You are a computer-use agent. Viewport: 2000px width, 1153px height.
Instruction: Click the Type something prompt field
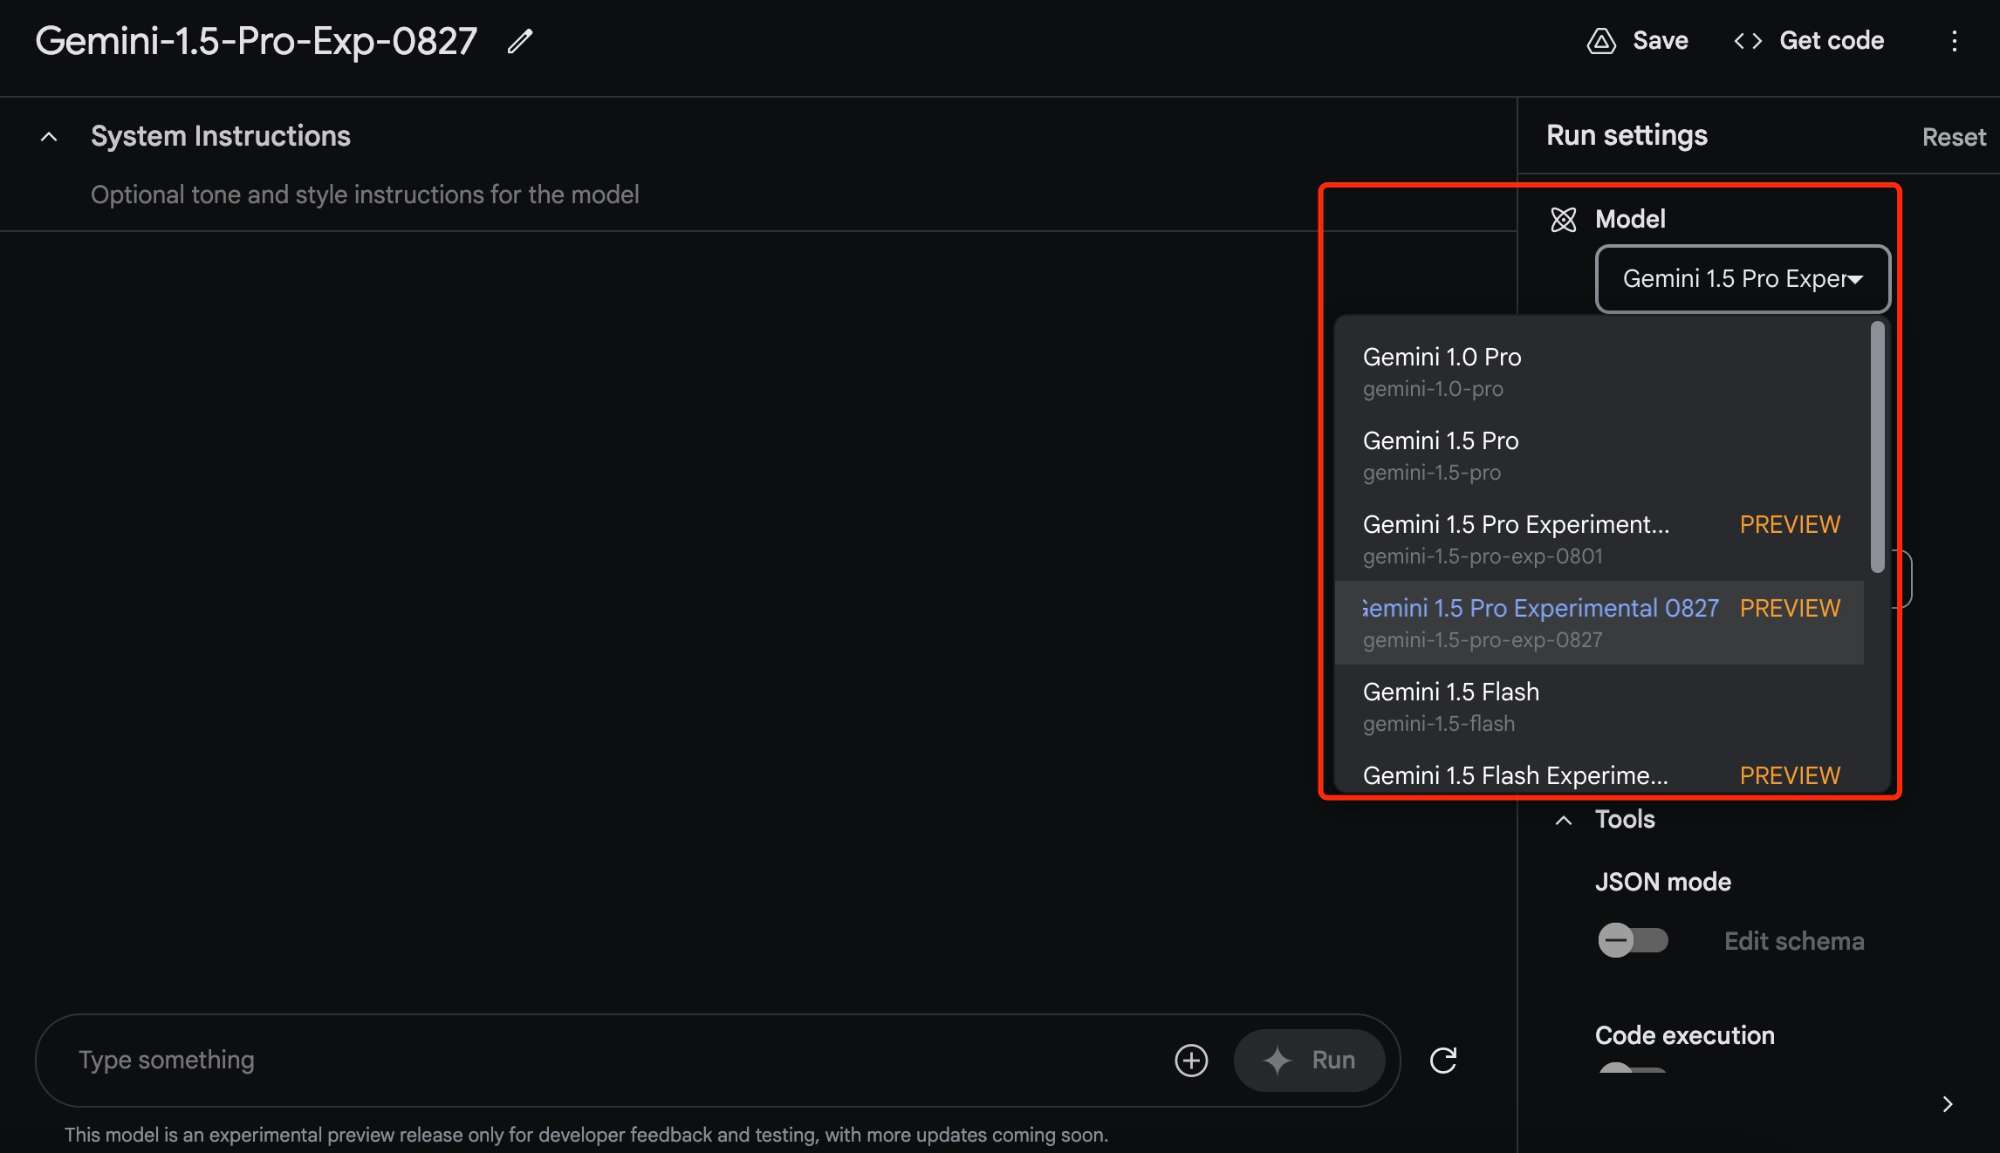[x=600, y=1060]
